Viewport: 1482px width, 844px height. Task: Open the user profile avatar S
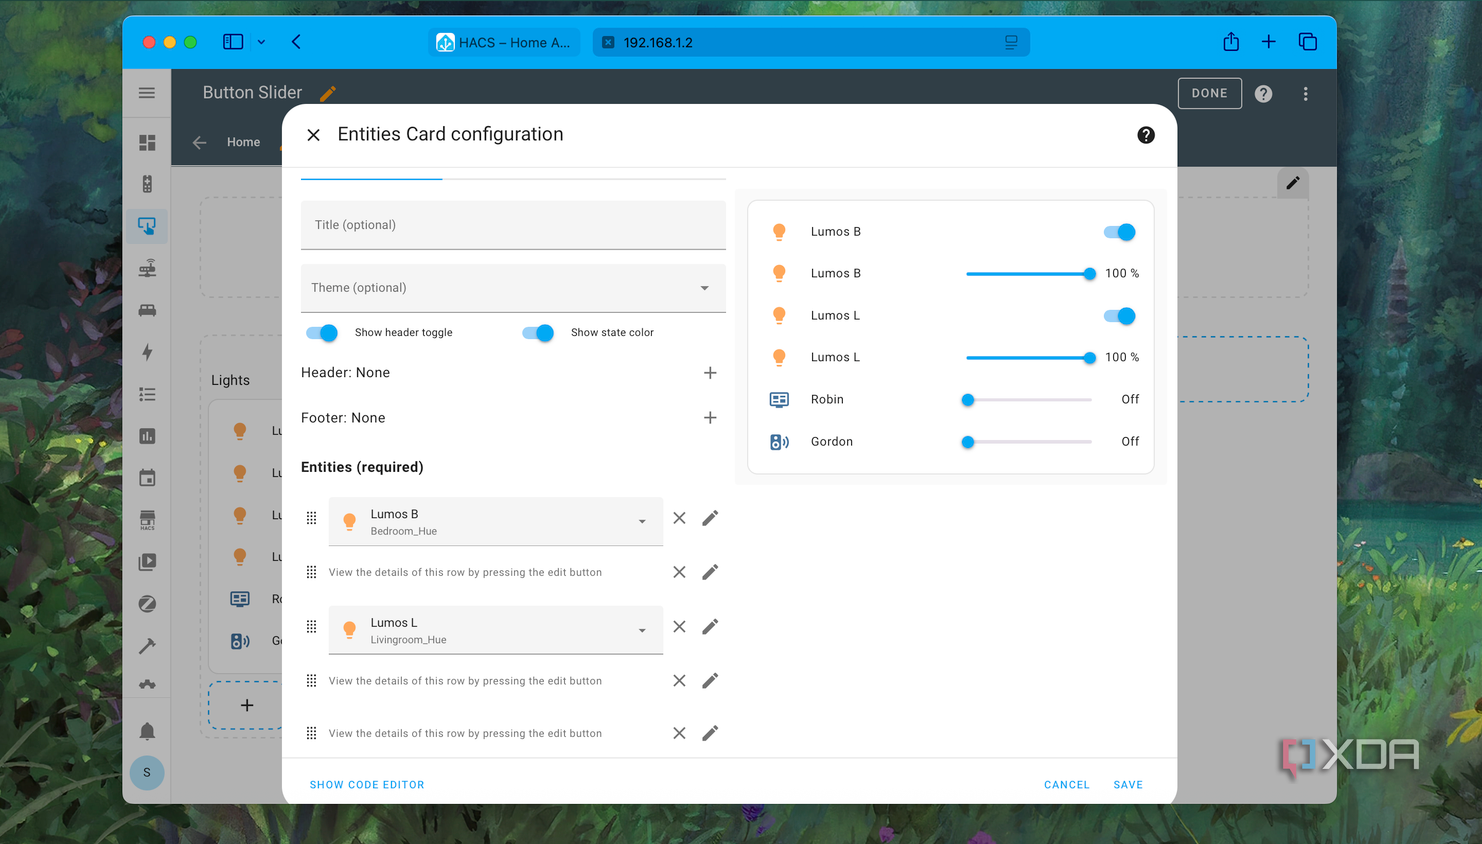[x=147, y=772]
